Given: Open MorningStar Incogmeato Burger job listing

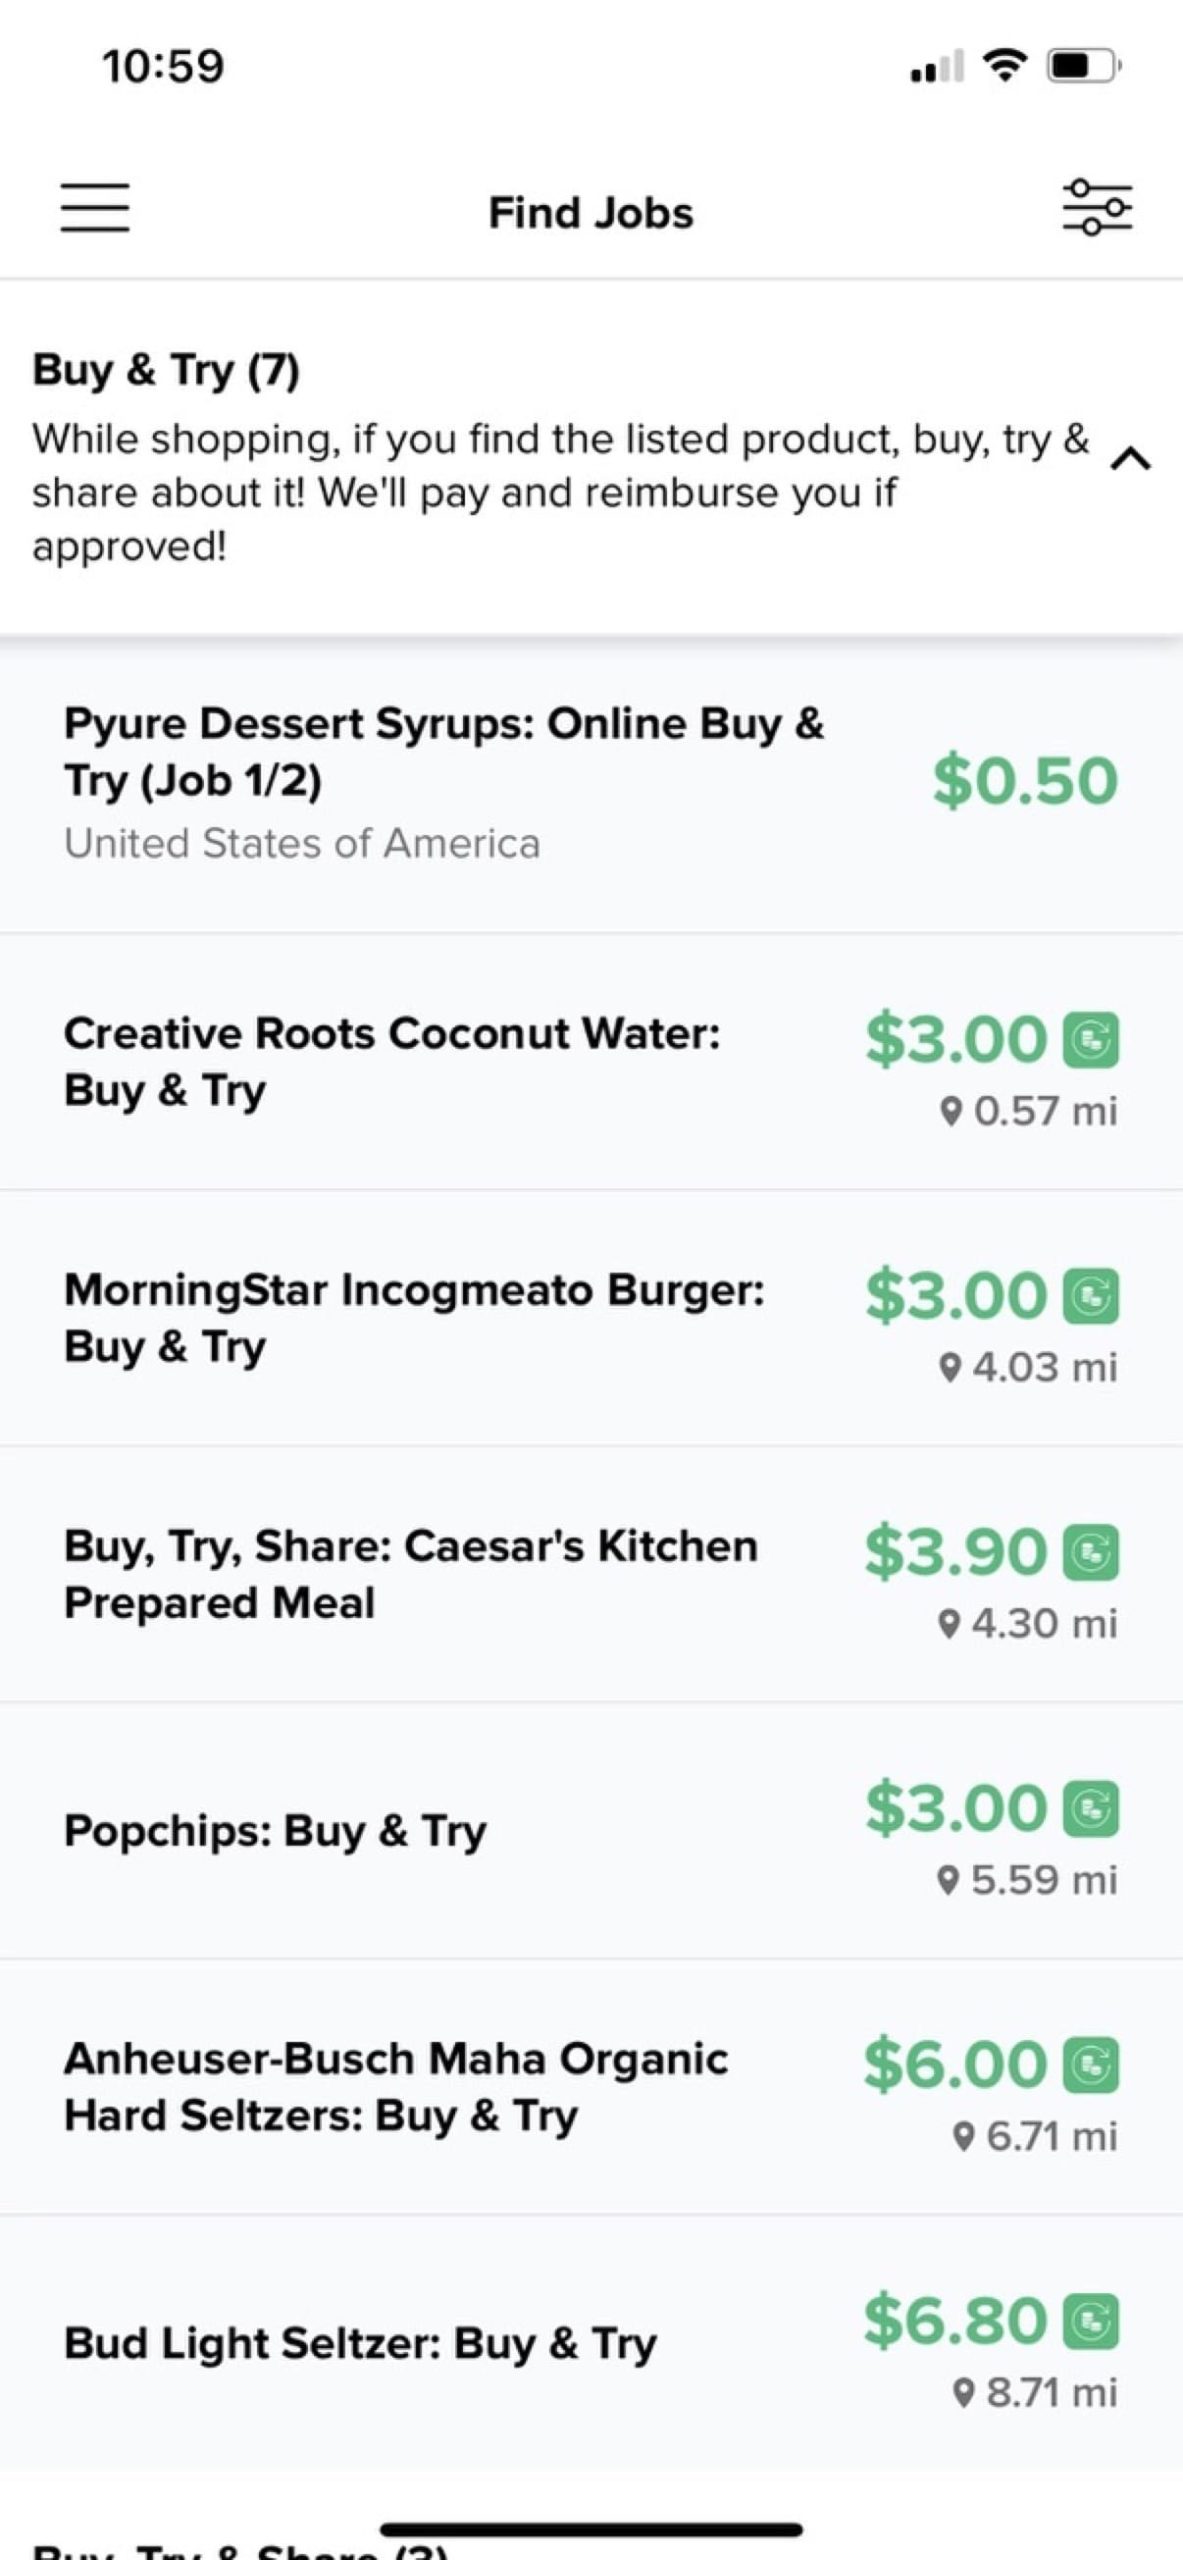Looking at the screenshot, I should pyautogui.click(x=414, y=1317).
